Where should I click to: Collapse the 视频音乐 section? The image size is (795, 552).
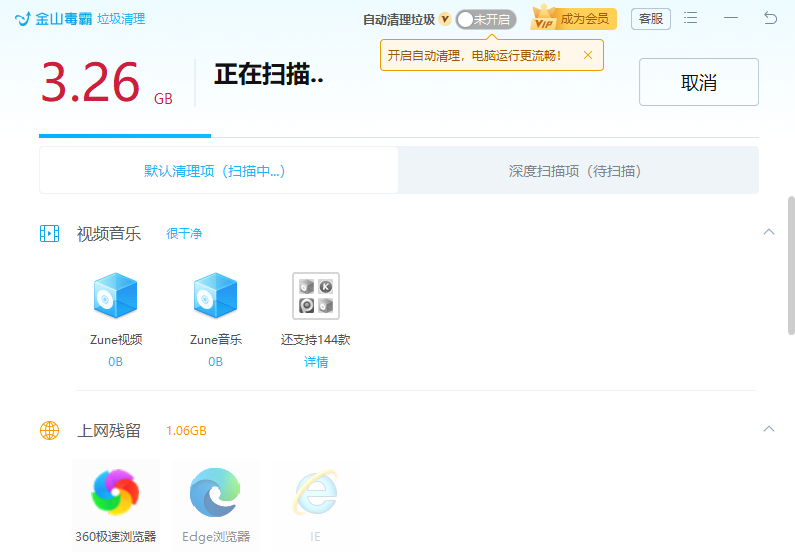(x=768, y=232)
